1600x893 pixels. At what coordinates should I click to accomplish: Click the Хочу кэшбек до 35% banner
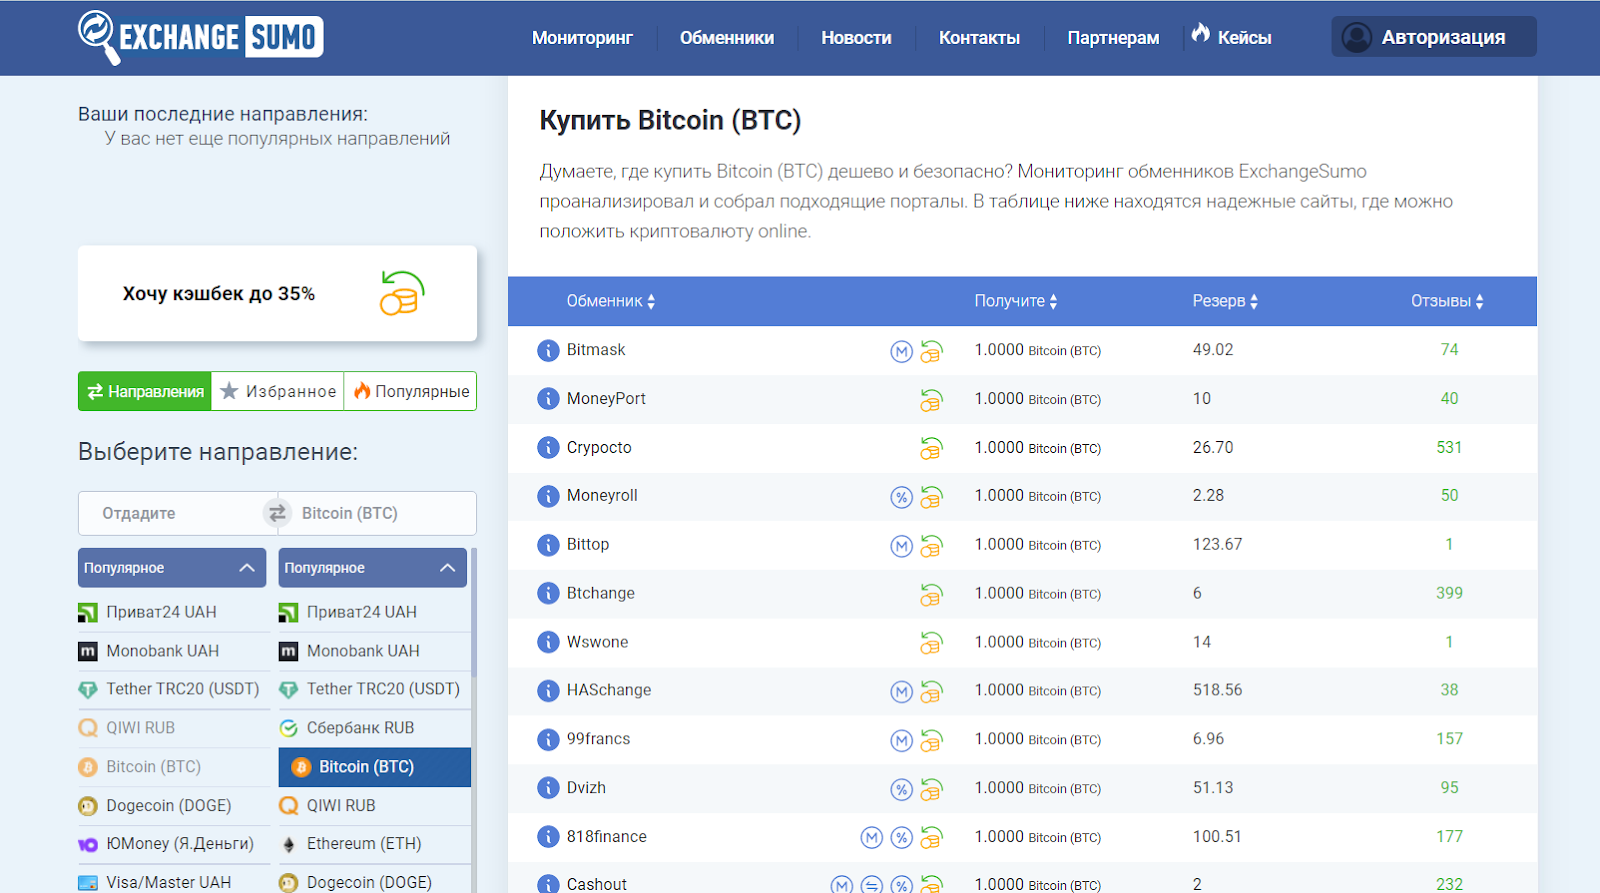coord(277,293)
